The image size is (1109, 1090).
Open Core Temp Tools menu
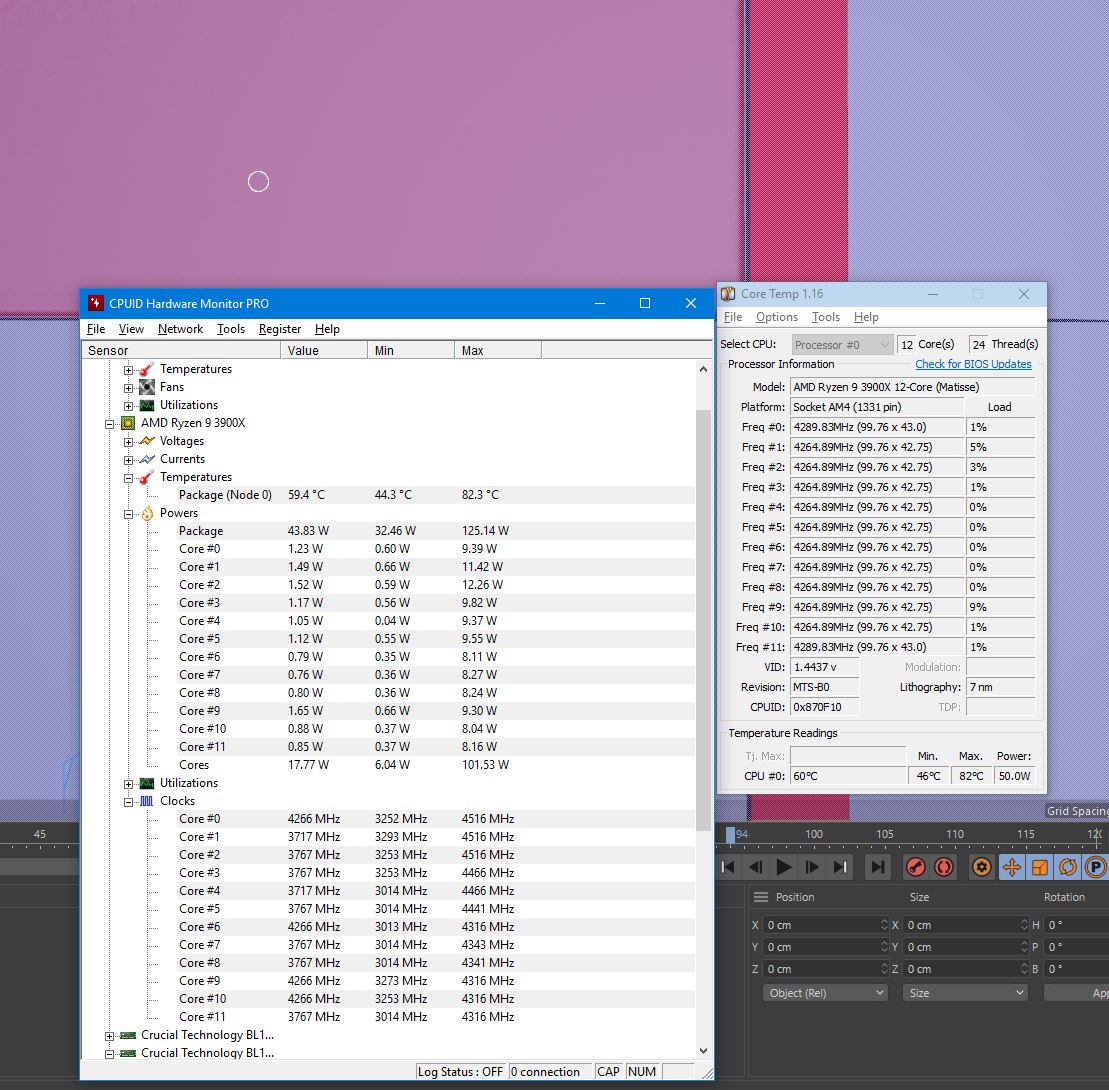pyautogui.click(x=825, y=317)
